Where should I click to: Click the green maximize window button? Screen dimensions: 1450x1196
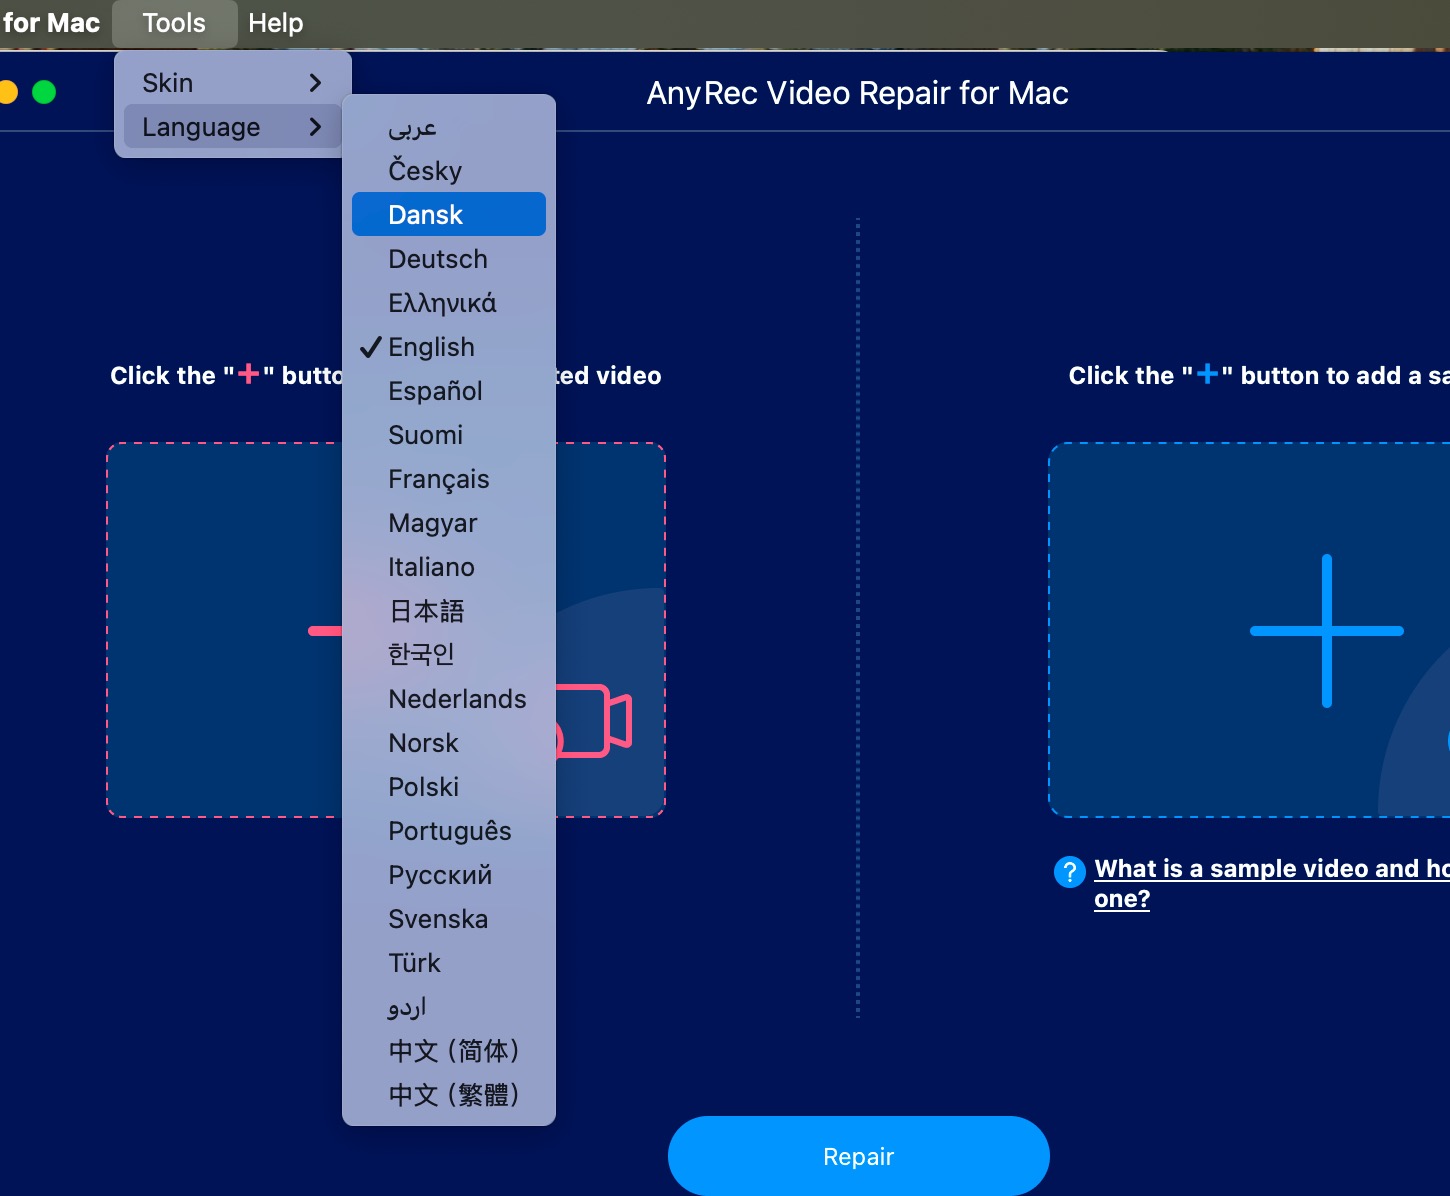(x=44, y=92)
